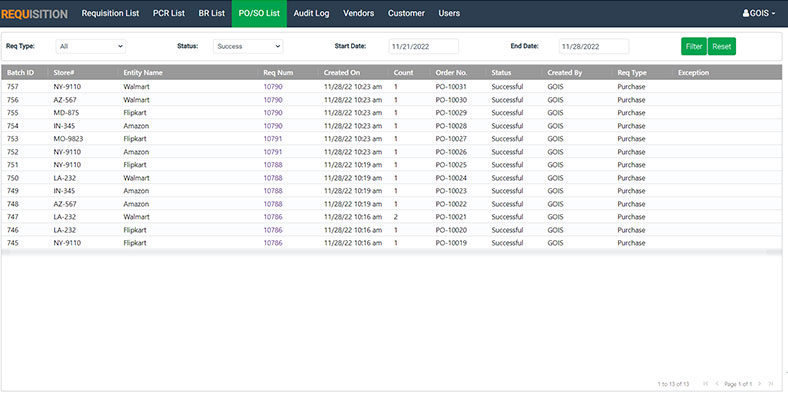Go to next page arrow
This screenshot has height=395, width=788.
[x=760, y=384]
